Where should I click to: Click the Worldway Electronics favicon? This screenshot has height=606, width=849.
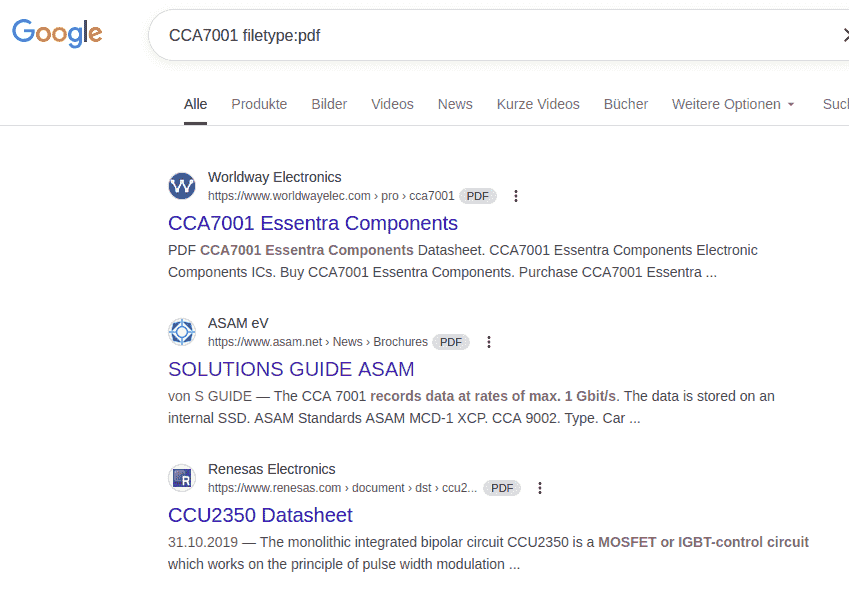[x=182, y=186]
